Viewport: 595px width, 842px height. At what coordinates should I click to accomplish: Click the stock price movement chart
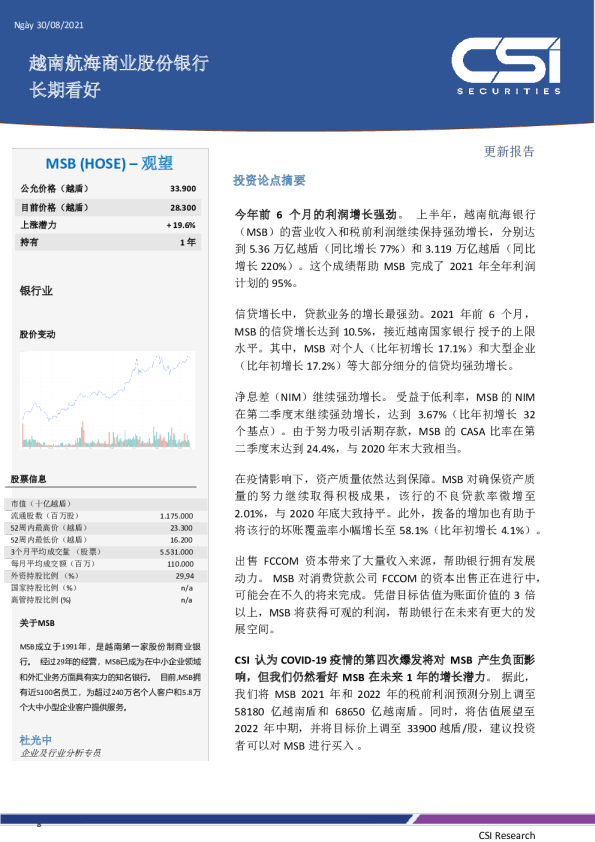(107, 400)
